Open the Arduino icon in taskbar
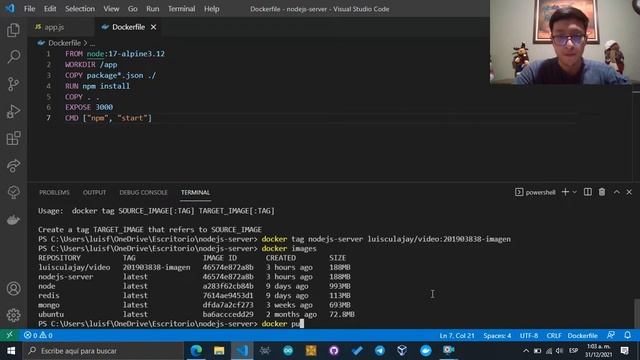 pyautogui.click(x=288, y=351)
